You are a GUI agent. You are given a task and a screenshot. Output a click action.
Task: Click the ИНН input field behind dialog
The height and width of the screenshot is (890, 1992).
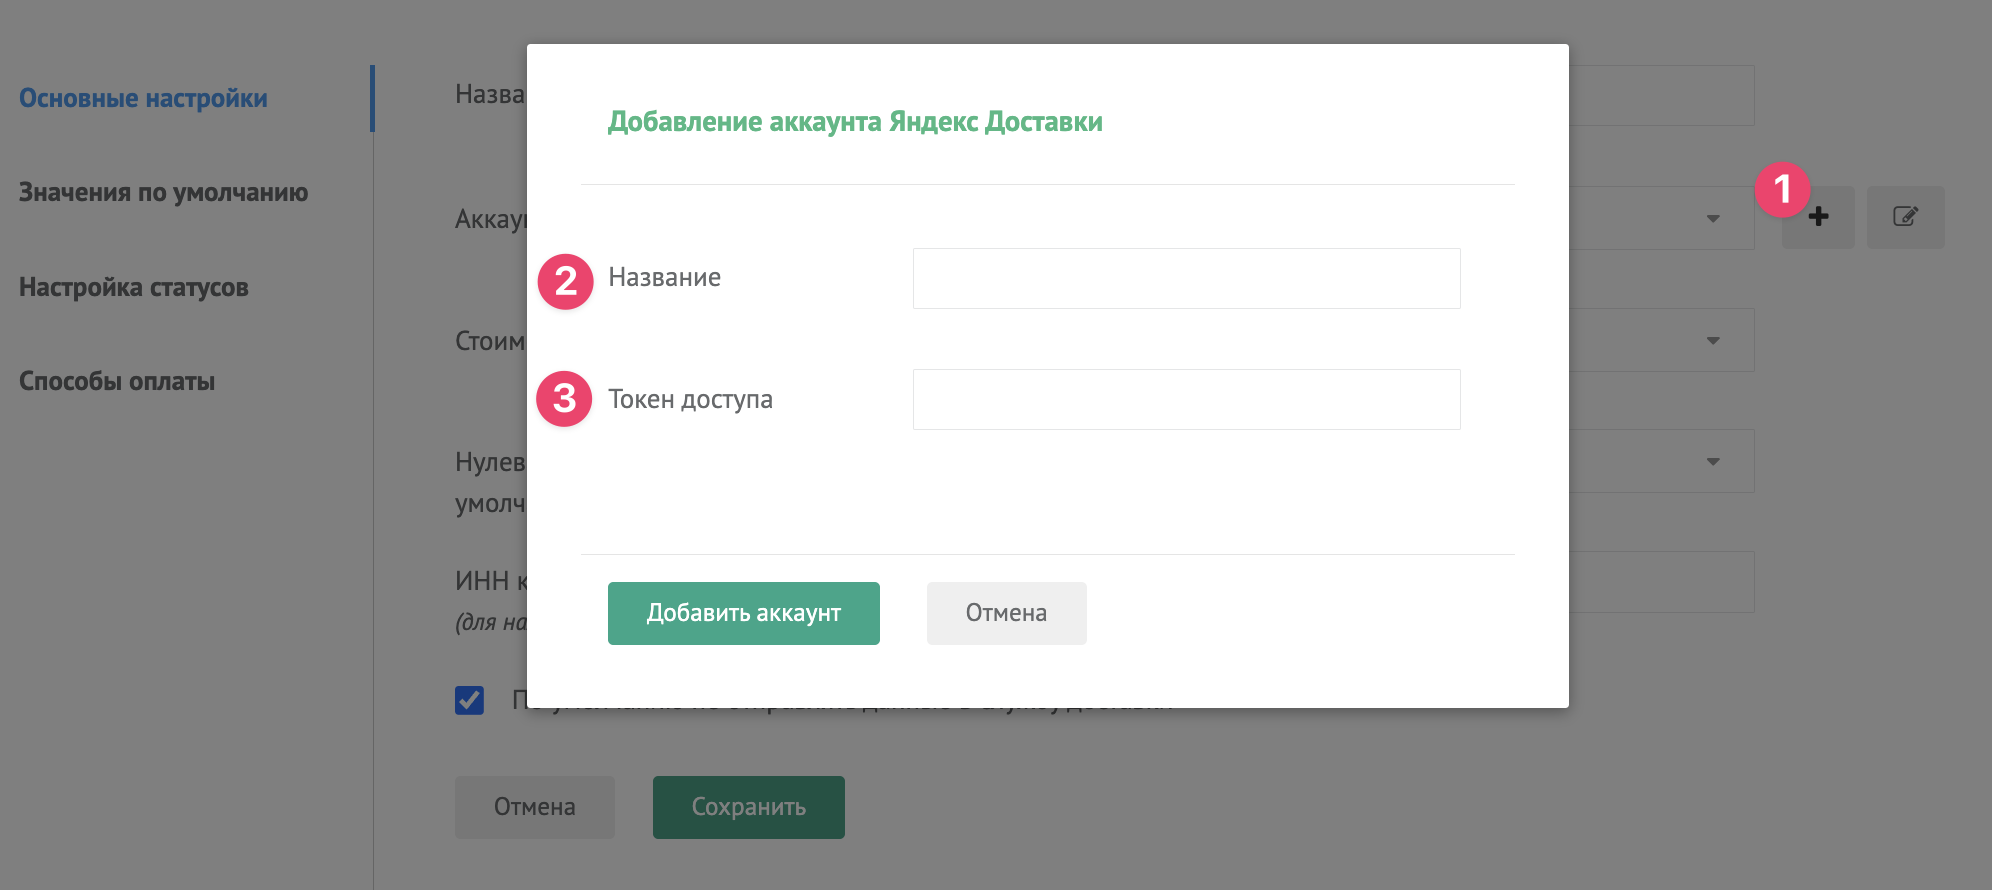click(1661, 582)
